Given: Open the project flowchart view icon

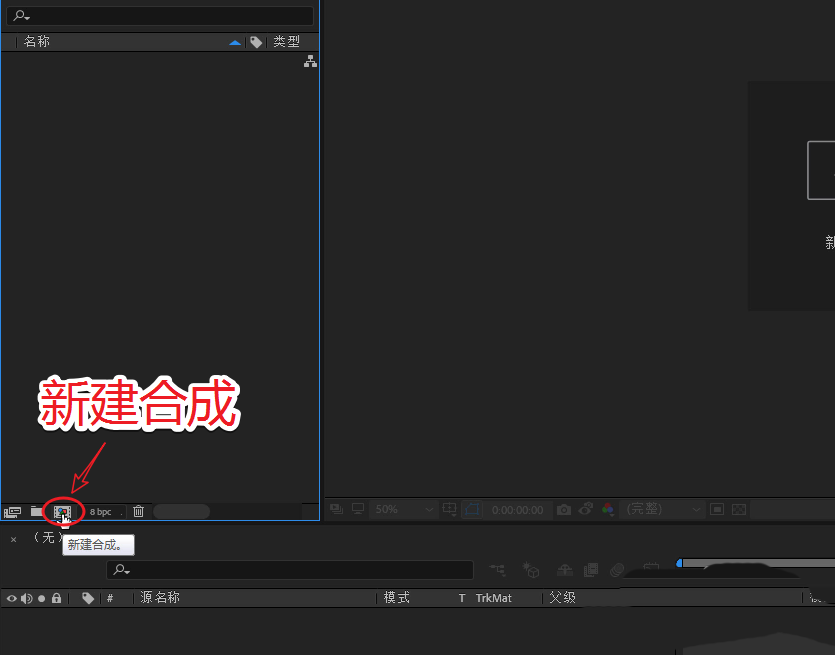Looking at the screenshot, I should point(310,61).
